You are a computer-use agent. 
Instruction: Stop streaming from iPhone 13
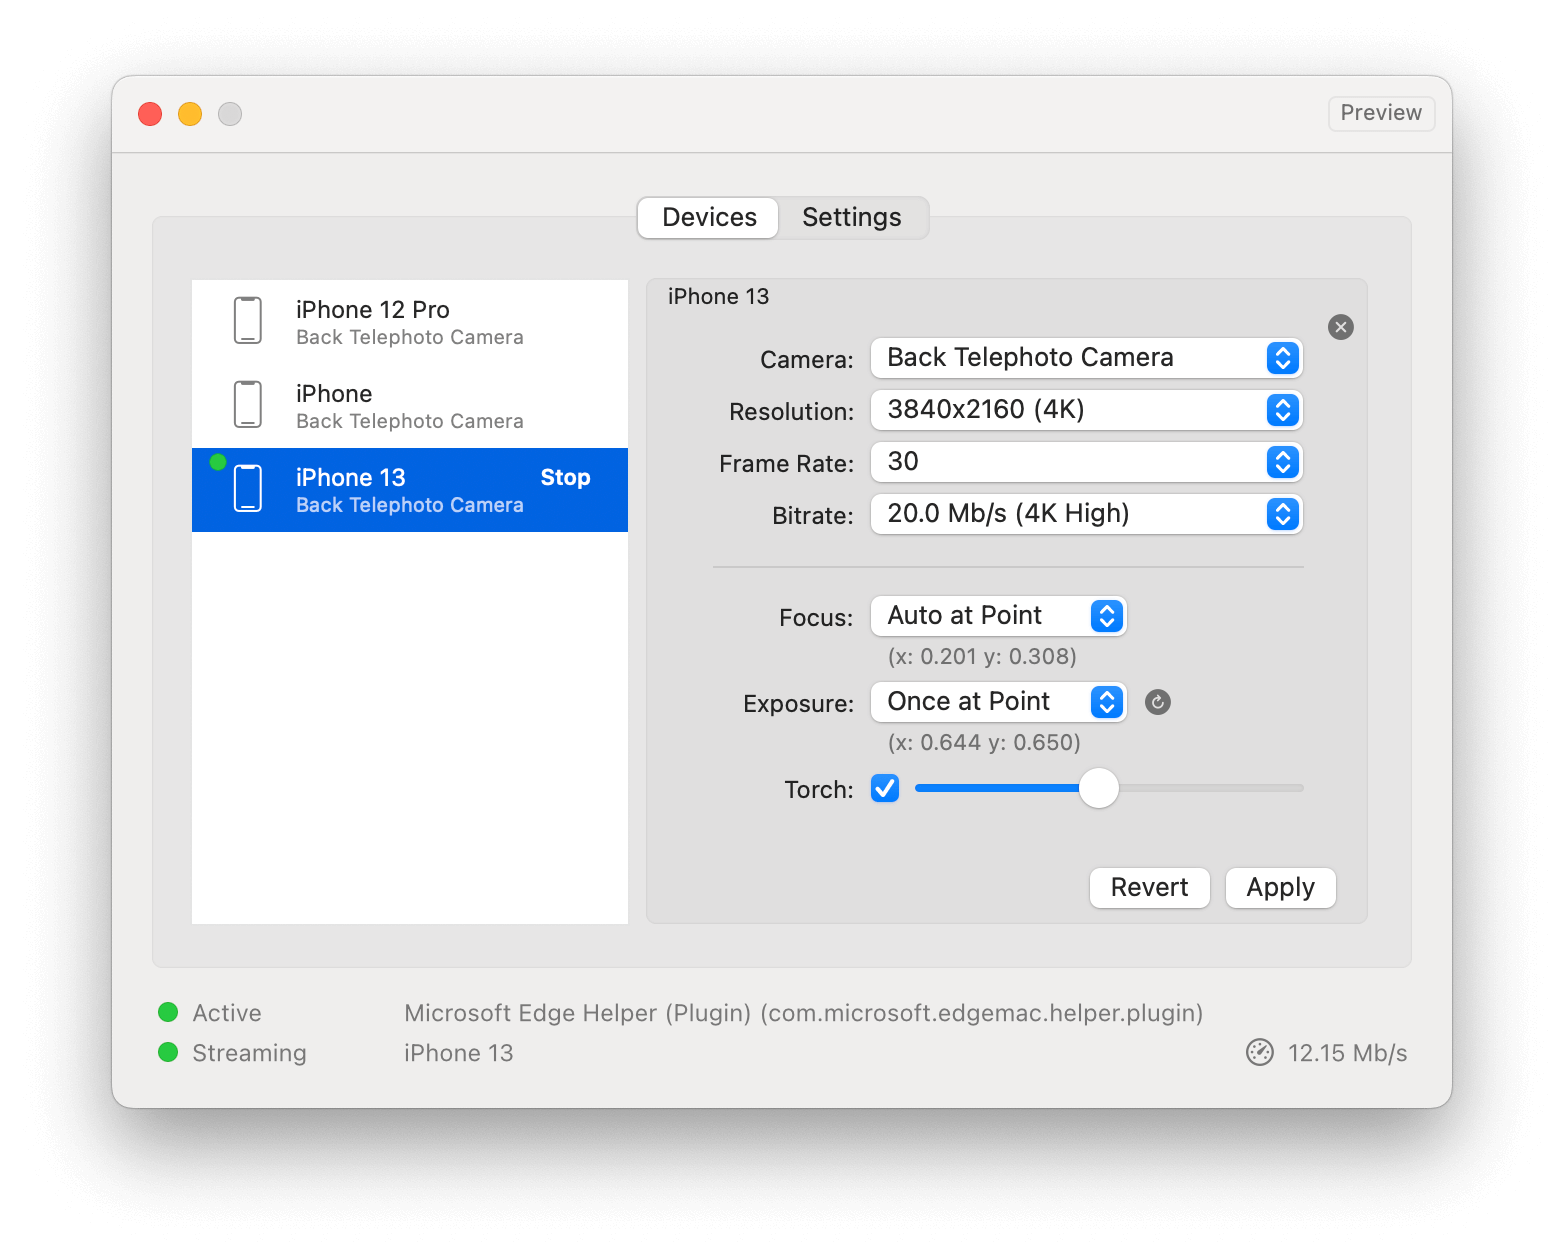click(565, 477)
